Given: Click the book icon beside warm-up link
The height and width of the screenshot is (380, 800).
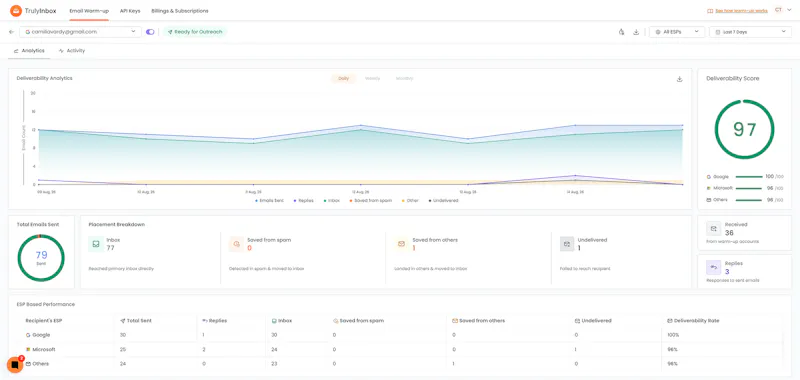Looking at the screenshot, I should point(710,11).
